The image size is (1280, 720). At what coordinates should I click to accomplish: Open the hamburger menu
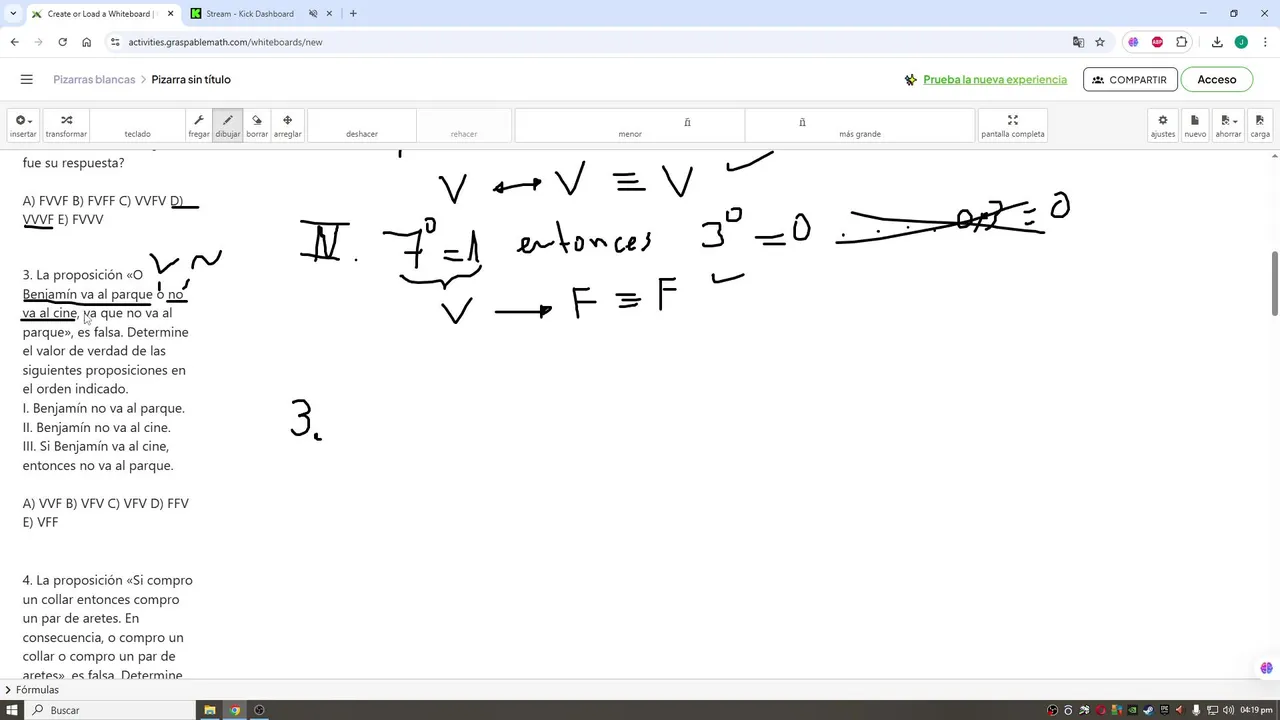[x=27, y=79]
